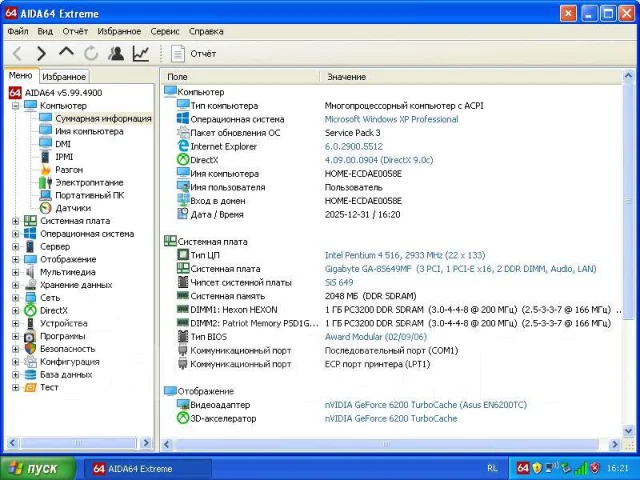The image size is (640, 480).
Task: Click the DMI monitor icon in tree
Action: (45, 144)
